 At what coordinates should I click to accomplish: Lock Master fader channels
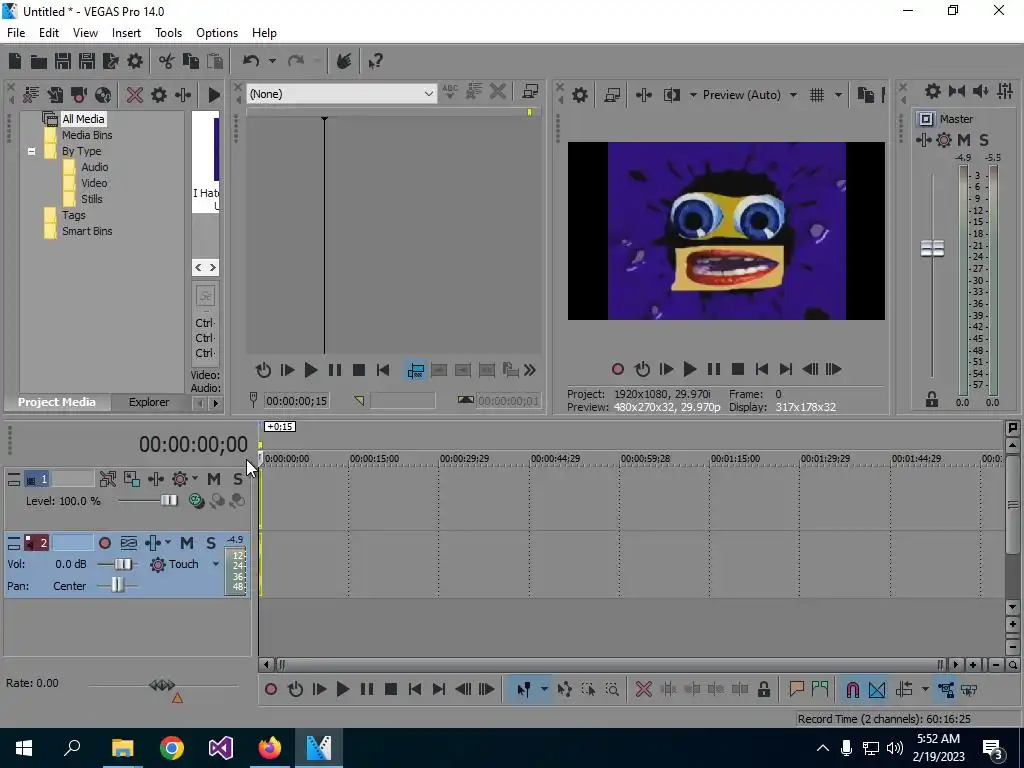click(x=932, y=400)
